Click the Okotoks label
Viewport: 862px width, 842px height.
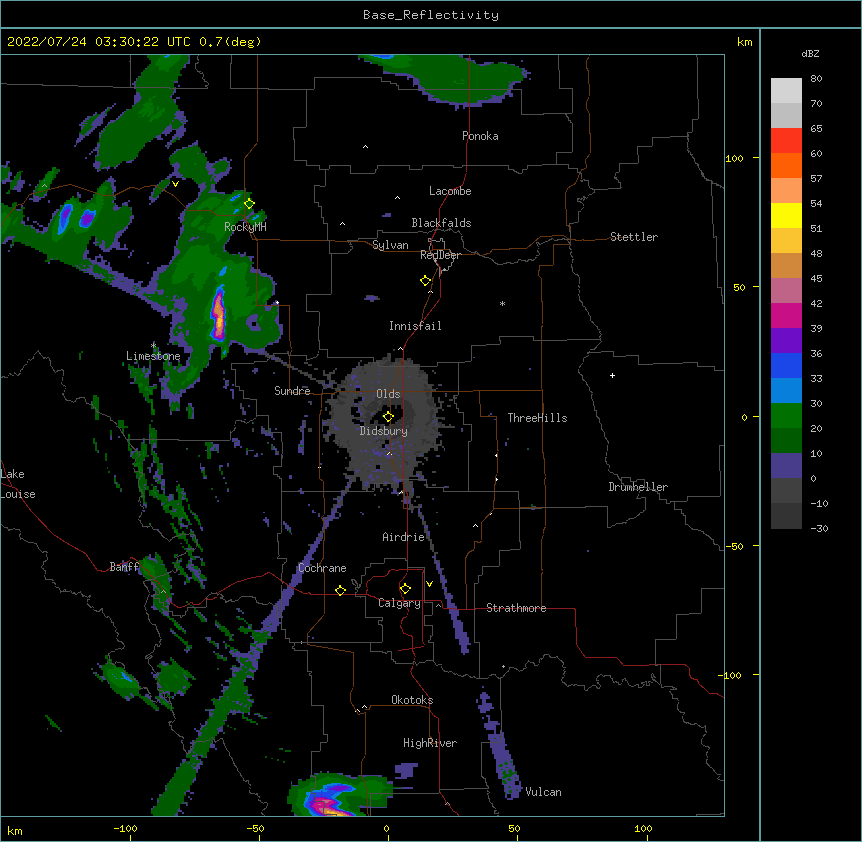click(x=412, y=700)
